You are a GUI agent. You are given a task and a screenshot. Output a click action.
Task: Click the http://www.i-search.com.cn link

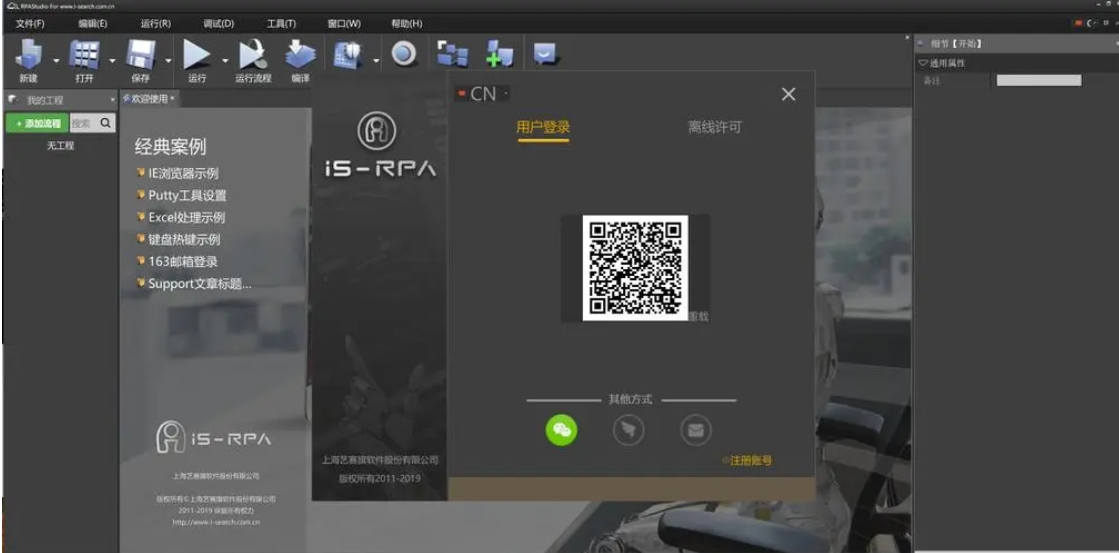216,522
